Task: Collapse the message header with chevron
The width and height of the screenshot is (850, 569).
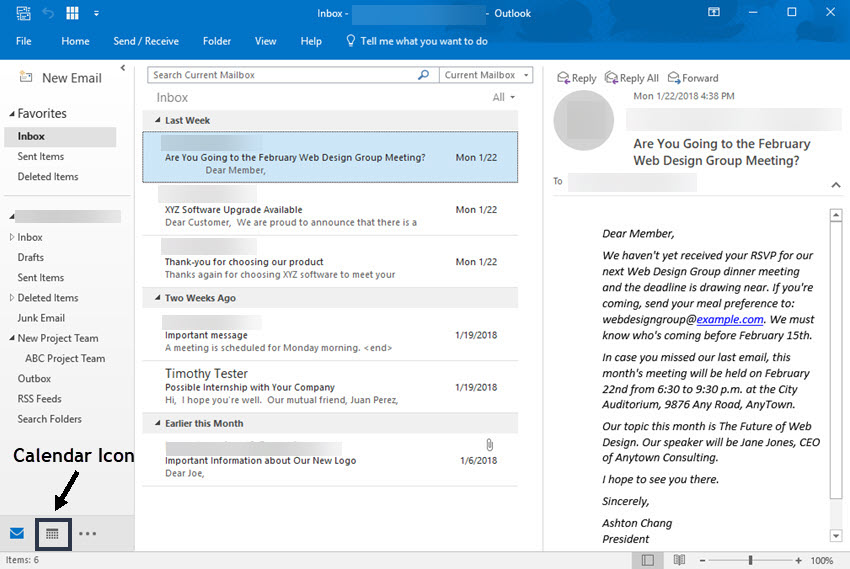Action: pos(836,185)
